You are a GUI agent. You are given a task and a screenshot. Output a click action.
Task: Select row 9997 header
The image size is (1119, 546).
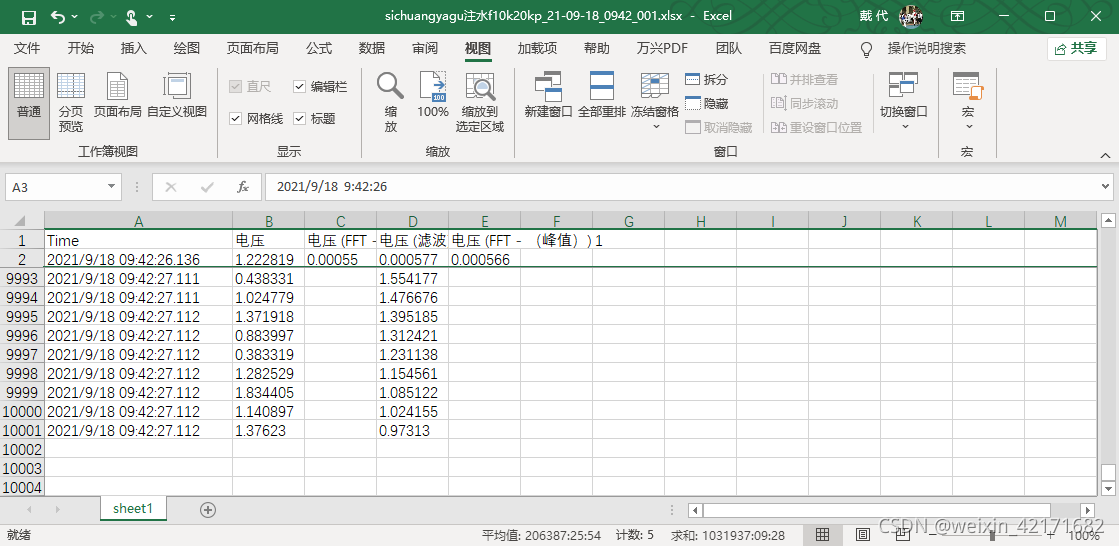pos(21,354)
